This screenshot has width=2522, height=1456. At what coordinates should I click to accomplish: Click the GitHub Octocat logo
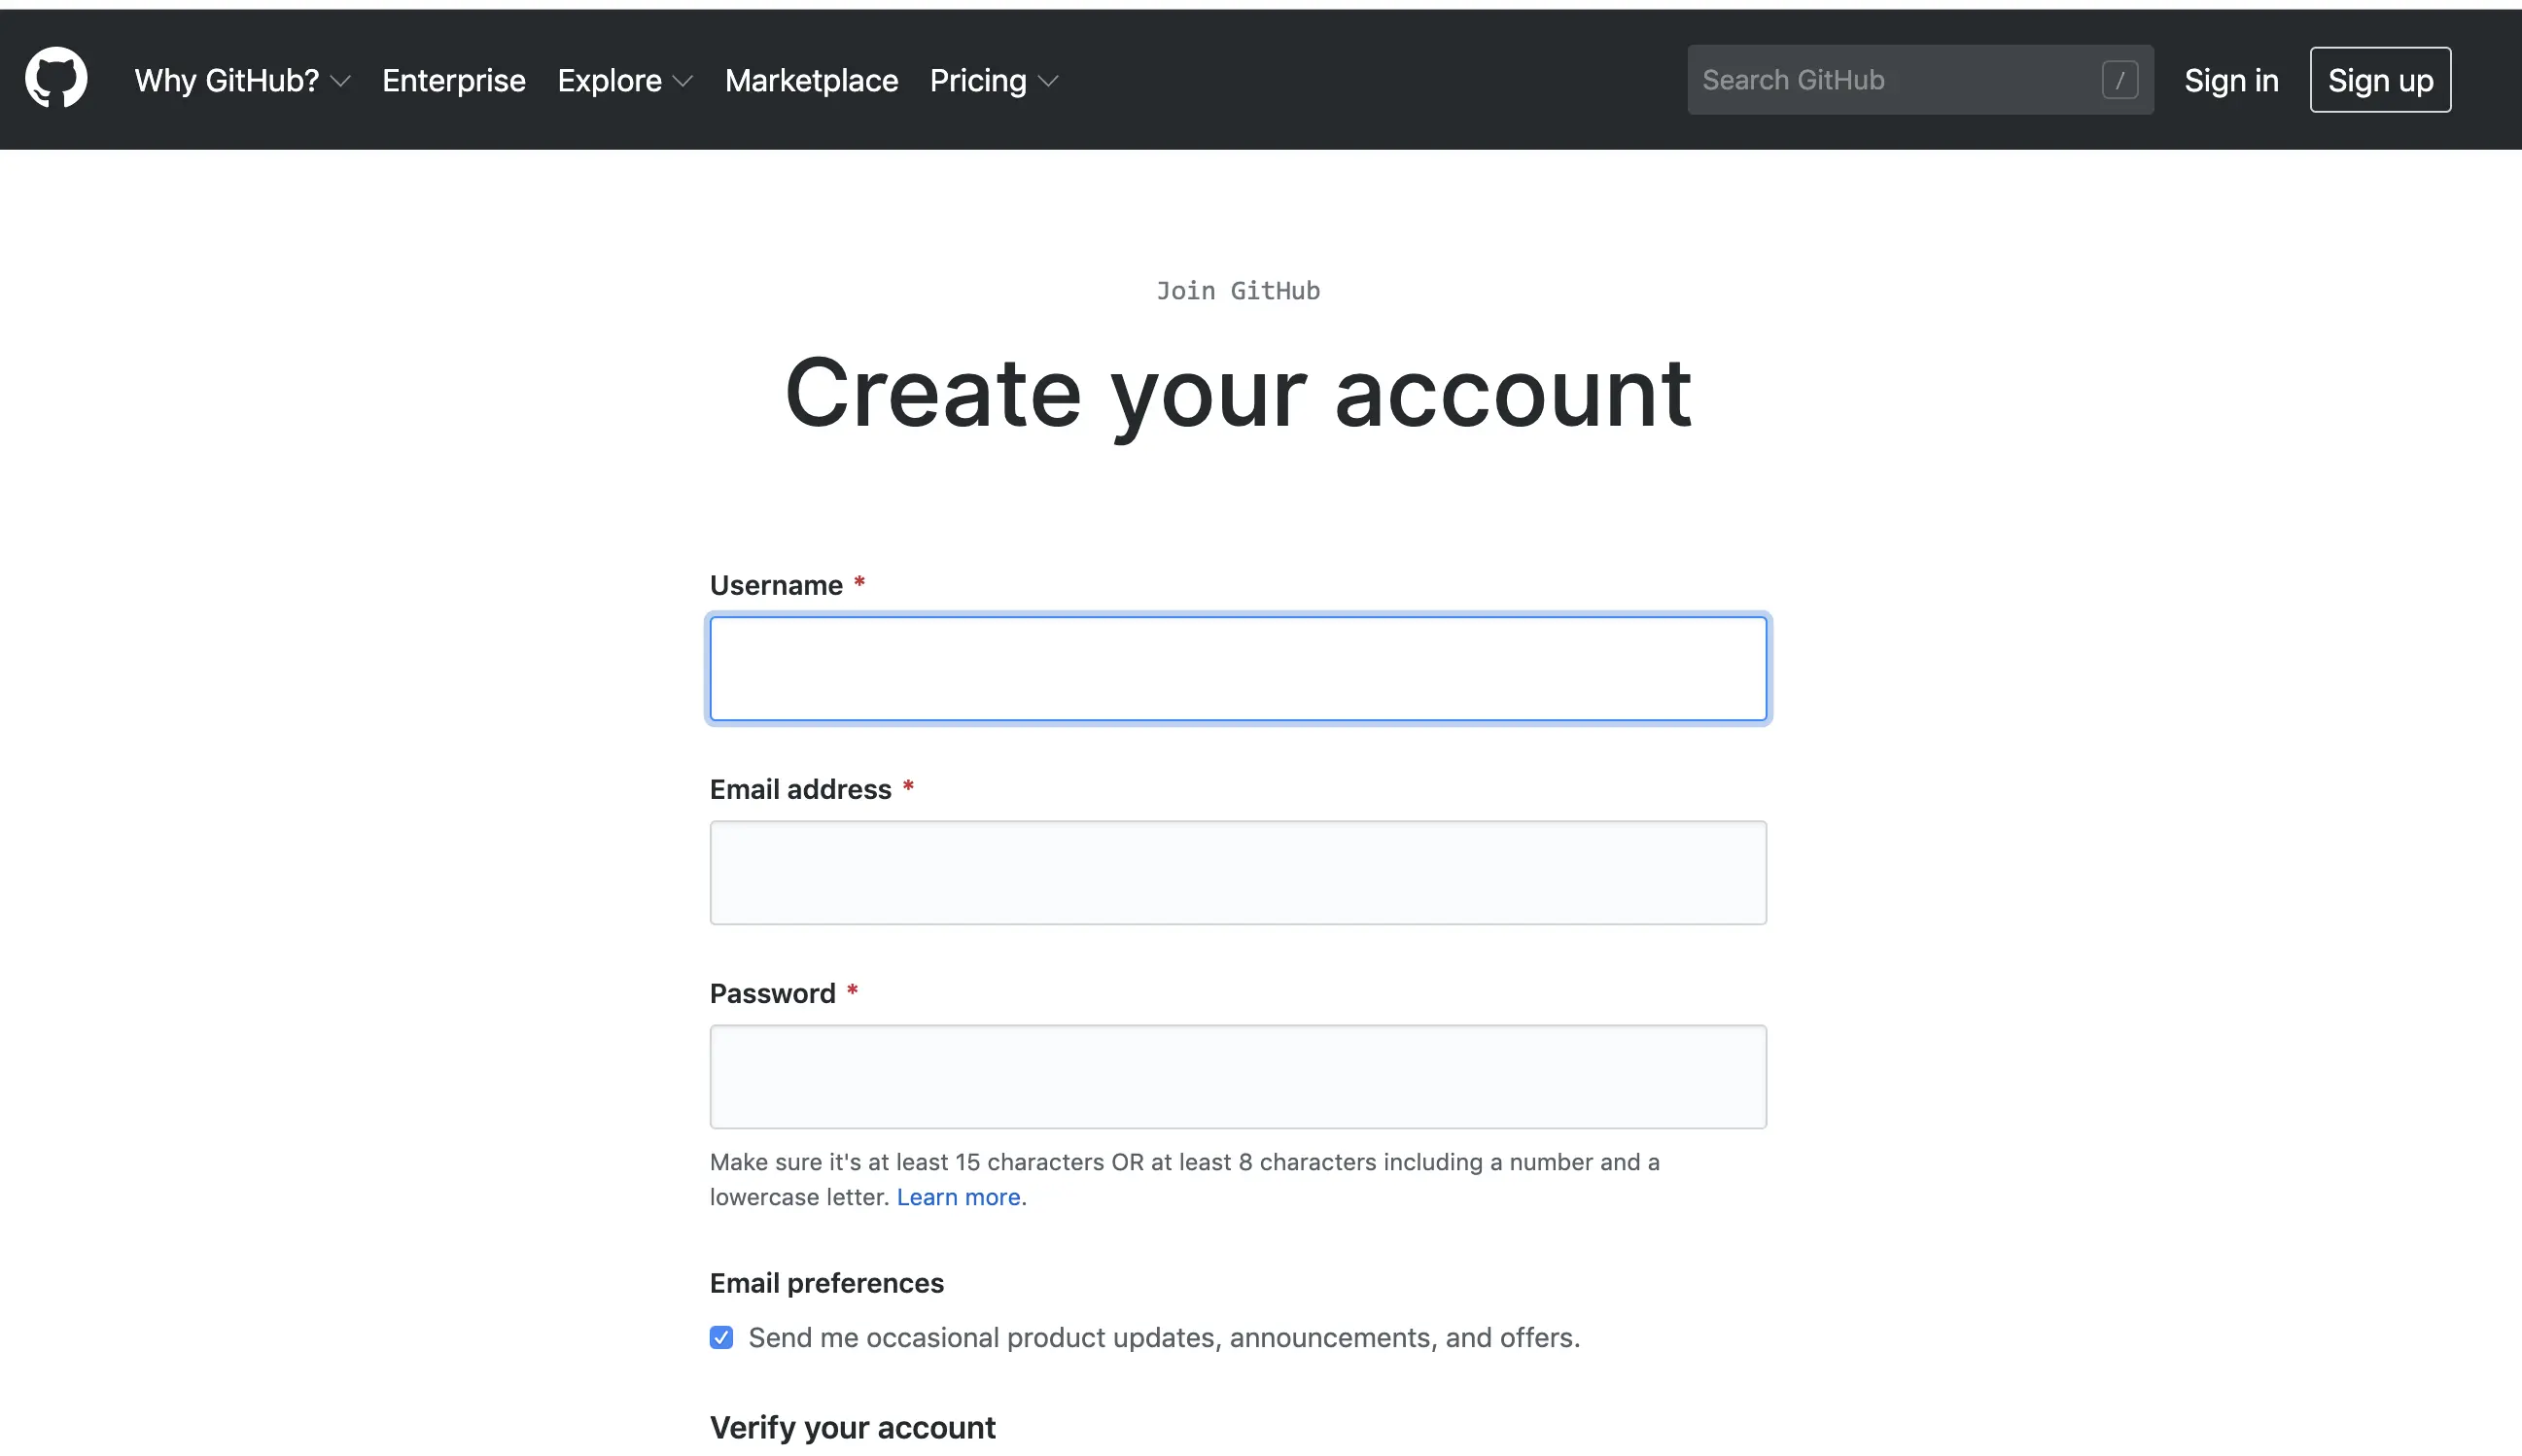coord(56,78)
